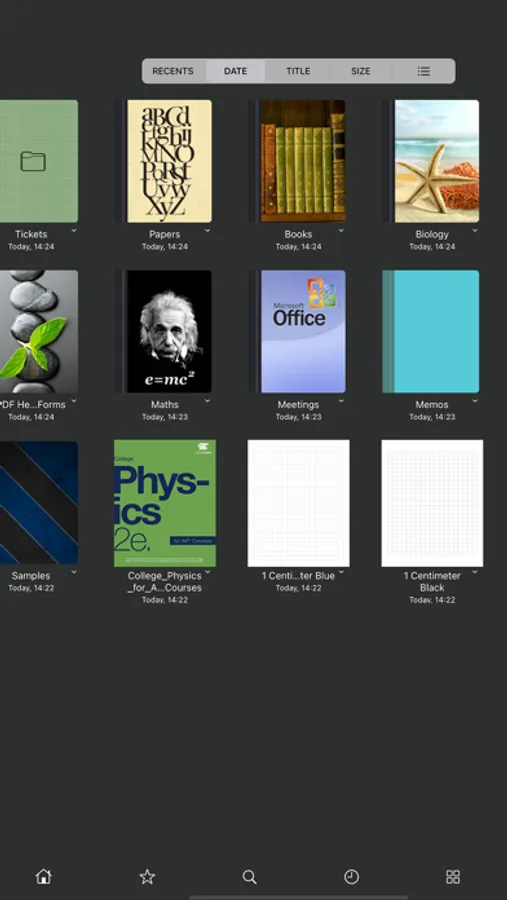Open the Papers notebook cover
Viewport: 507px width, 900px height.
pyautogui.click(x=164, y=161)
